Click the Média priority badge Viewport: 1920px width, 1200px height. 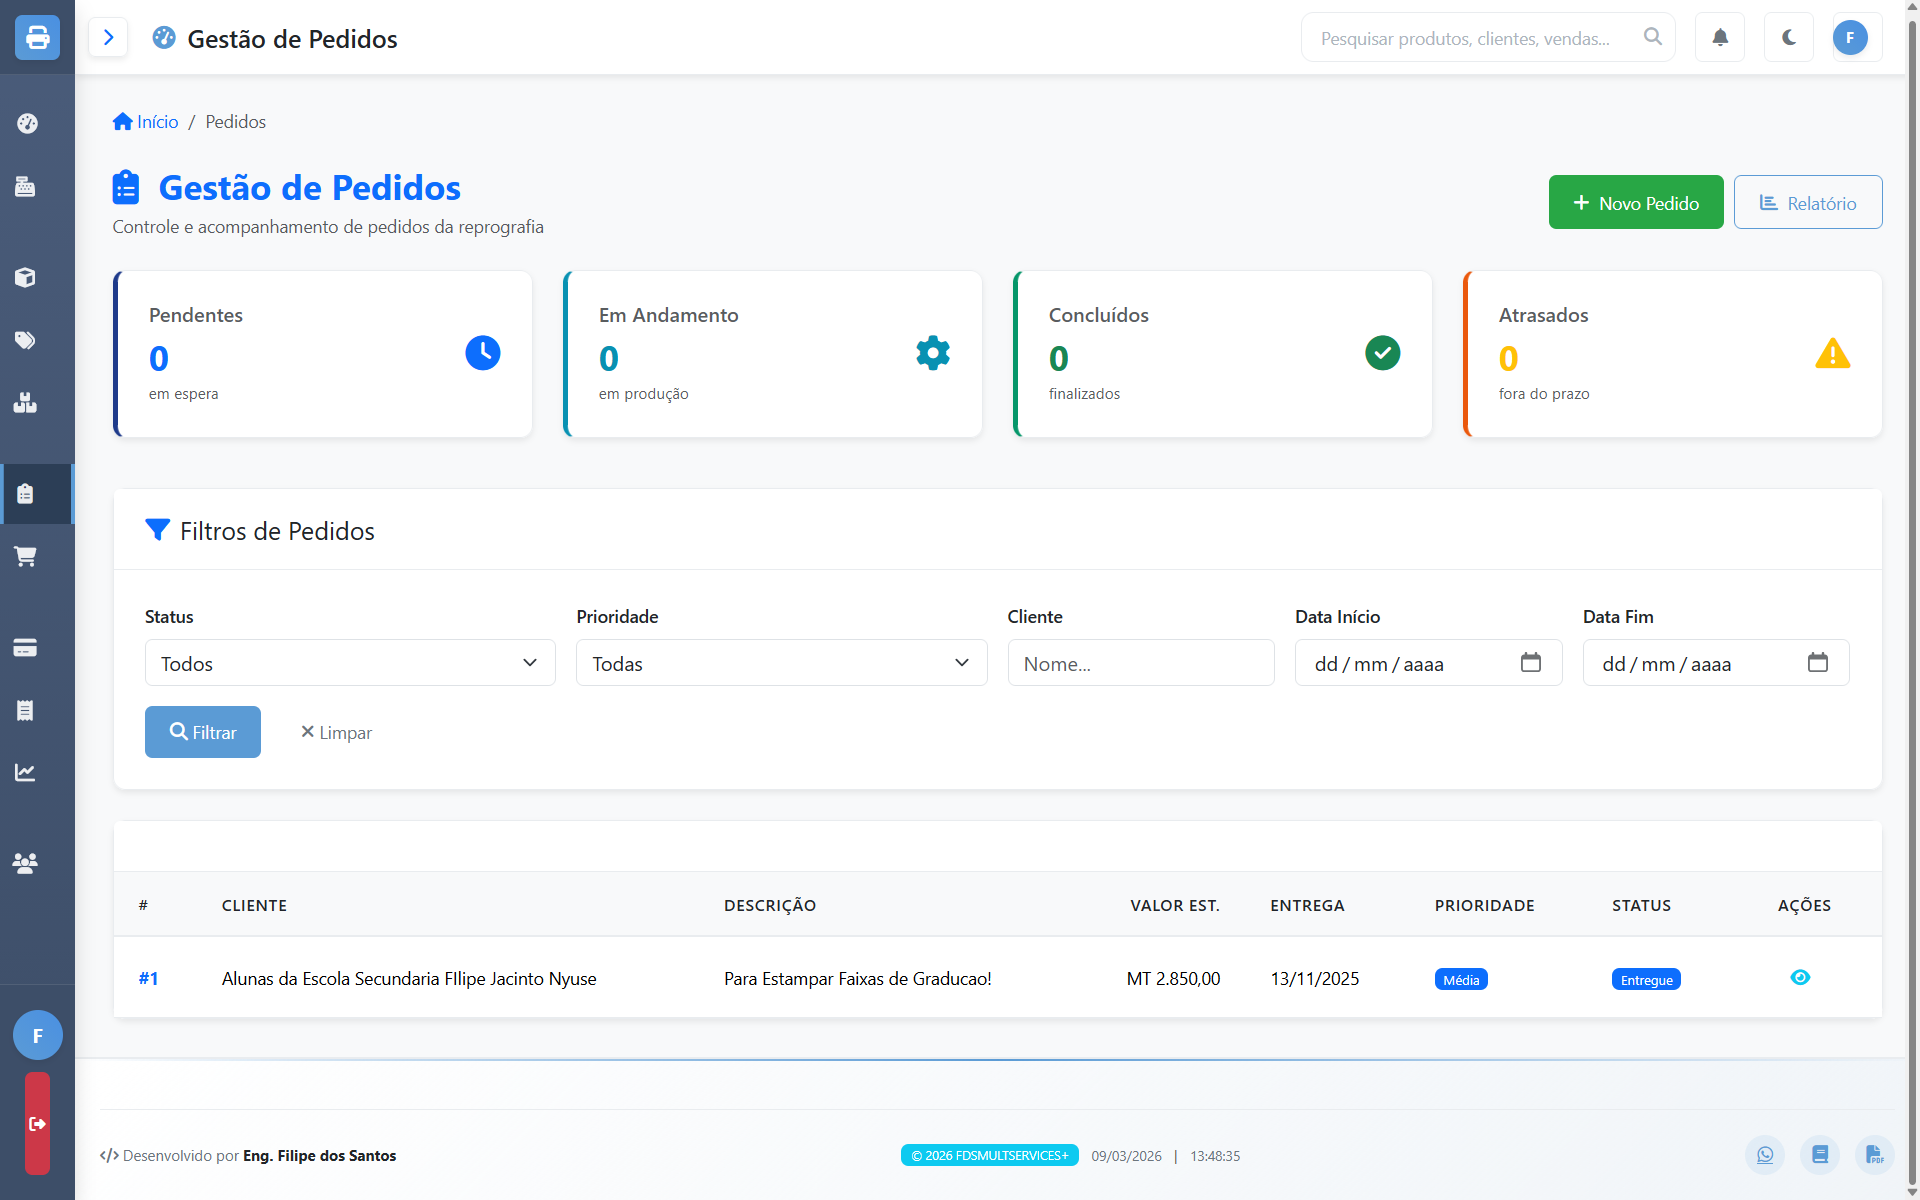coord(1460,979)
